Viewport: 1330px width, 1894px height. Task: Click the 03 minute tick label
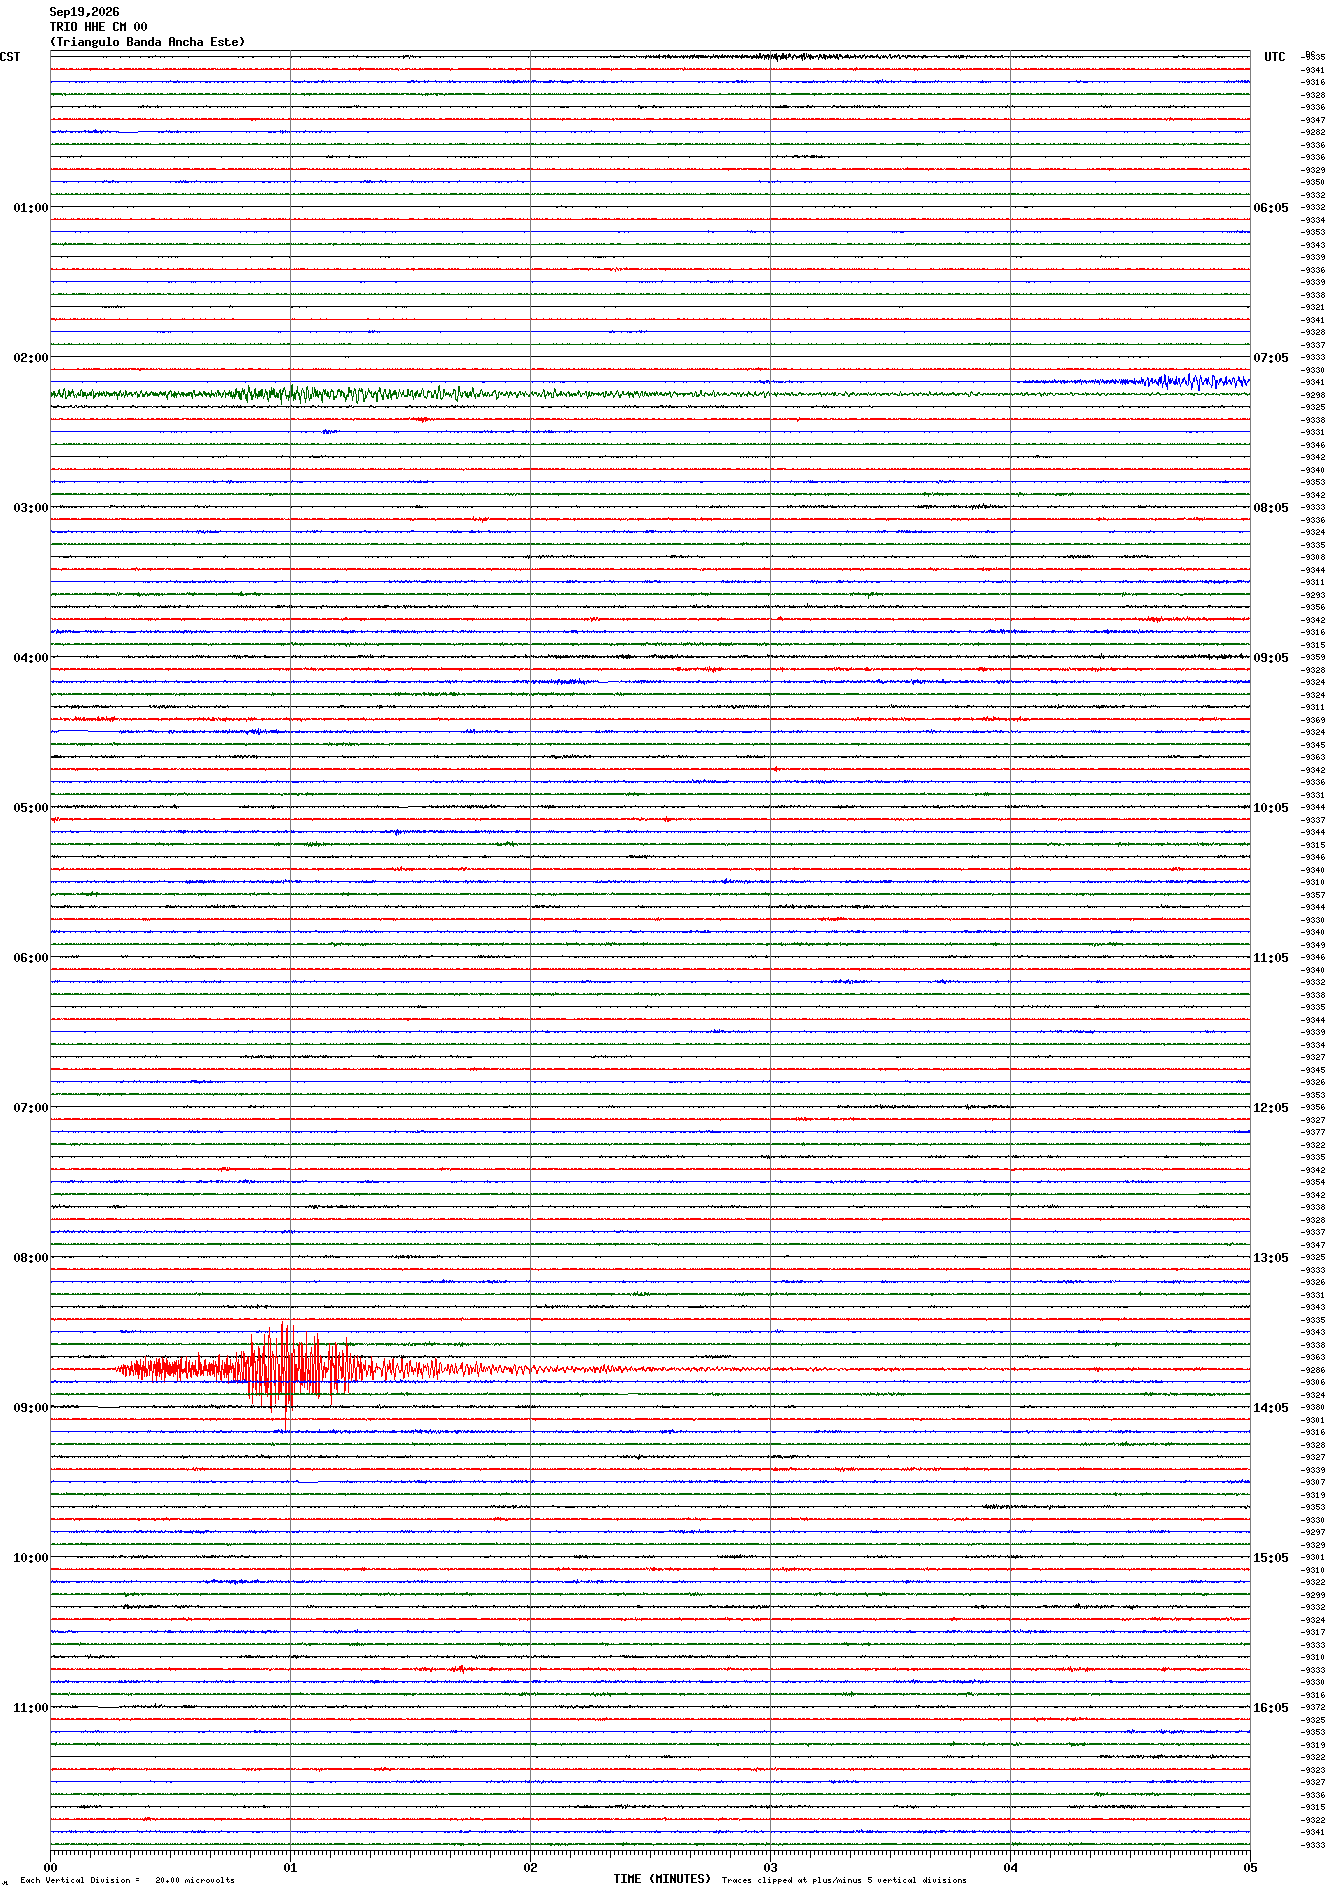770,1867
